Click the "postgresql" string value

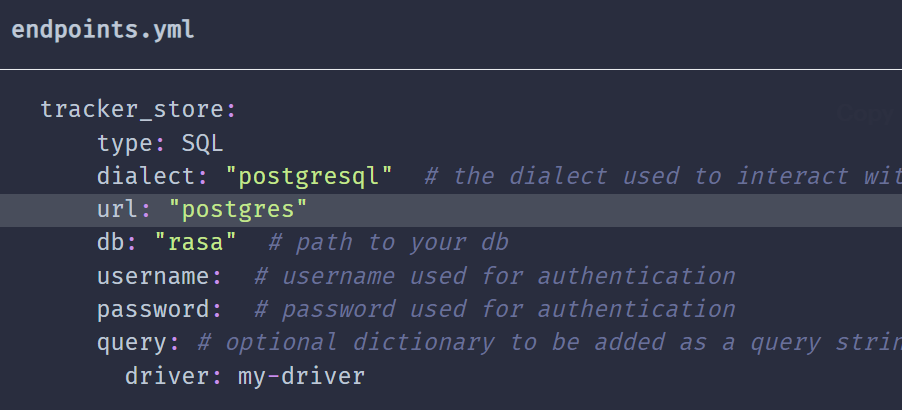[x=309, y=176]
